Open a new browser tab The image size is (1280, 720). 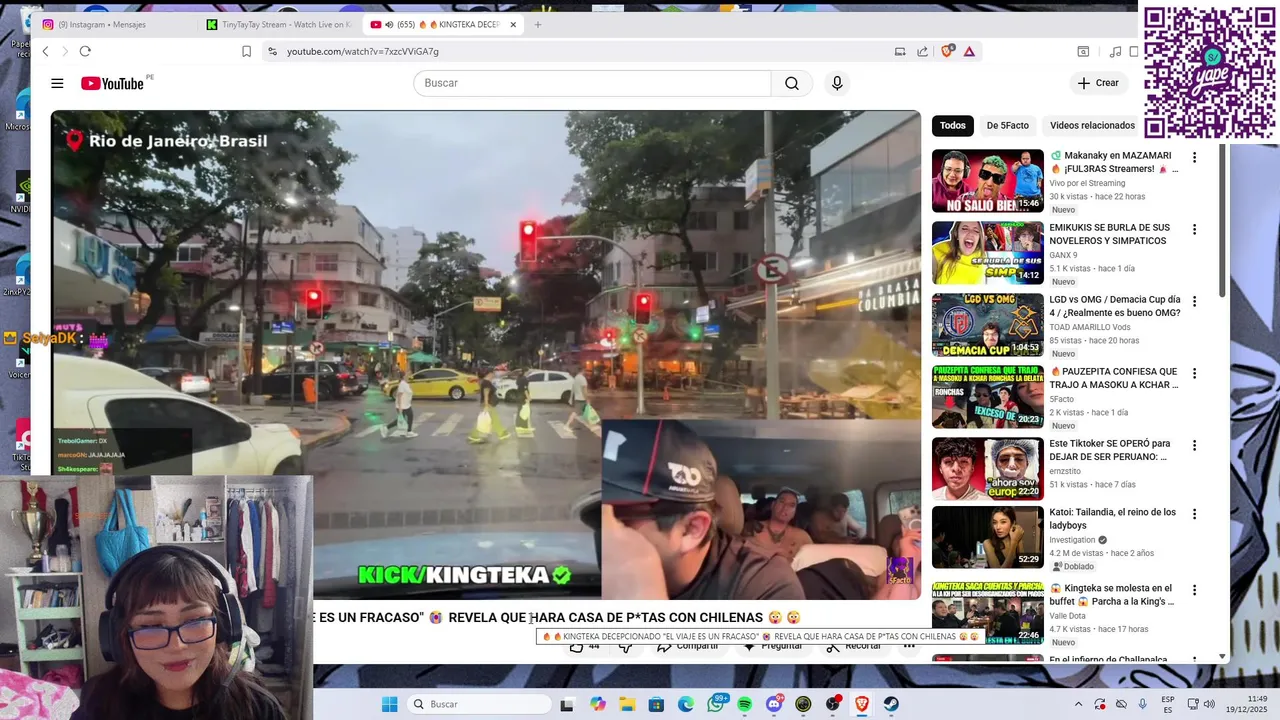(x=537, y=24)
